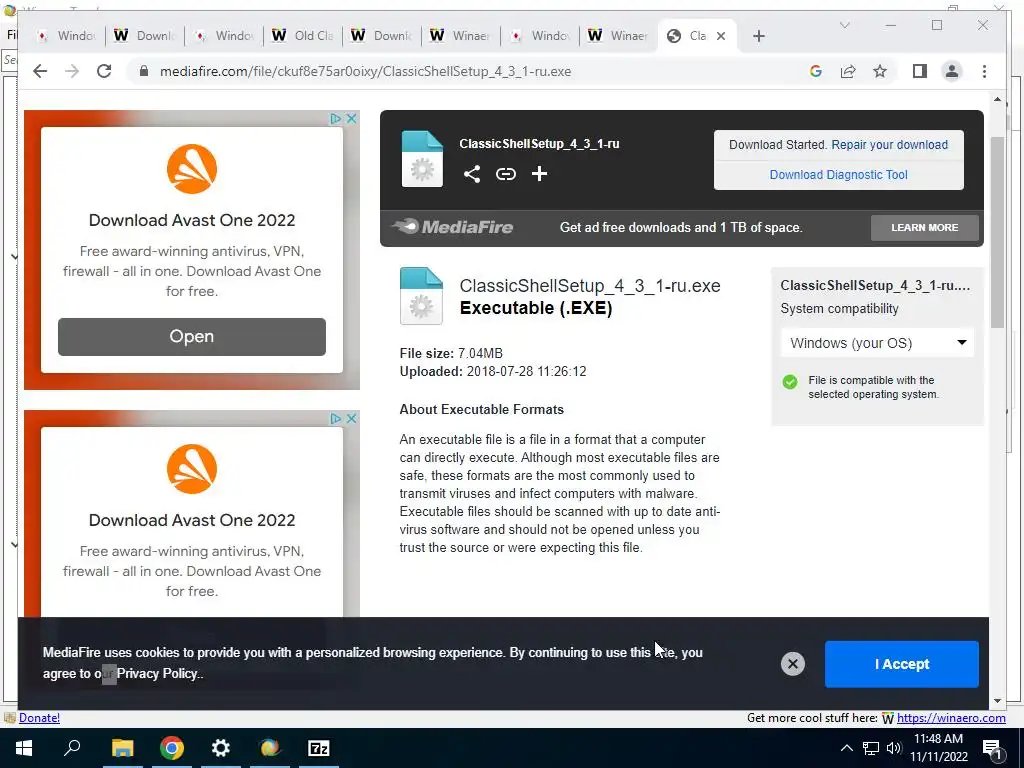
Task: Open File Explorer from taskbar
Action: click(x=122, y=748)
